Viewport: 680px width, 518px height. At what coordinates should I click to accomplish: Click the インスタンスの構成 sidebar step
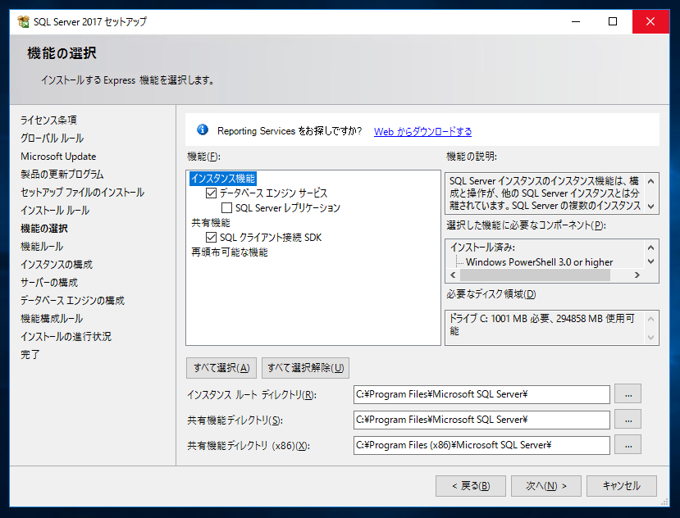tap(56, 264)
